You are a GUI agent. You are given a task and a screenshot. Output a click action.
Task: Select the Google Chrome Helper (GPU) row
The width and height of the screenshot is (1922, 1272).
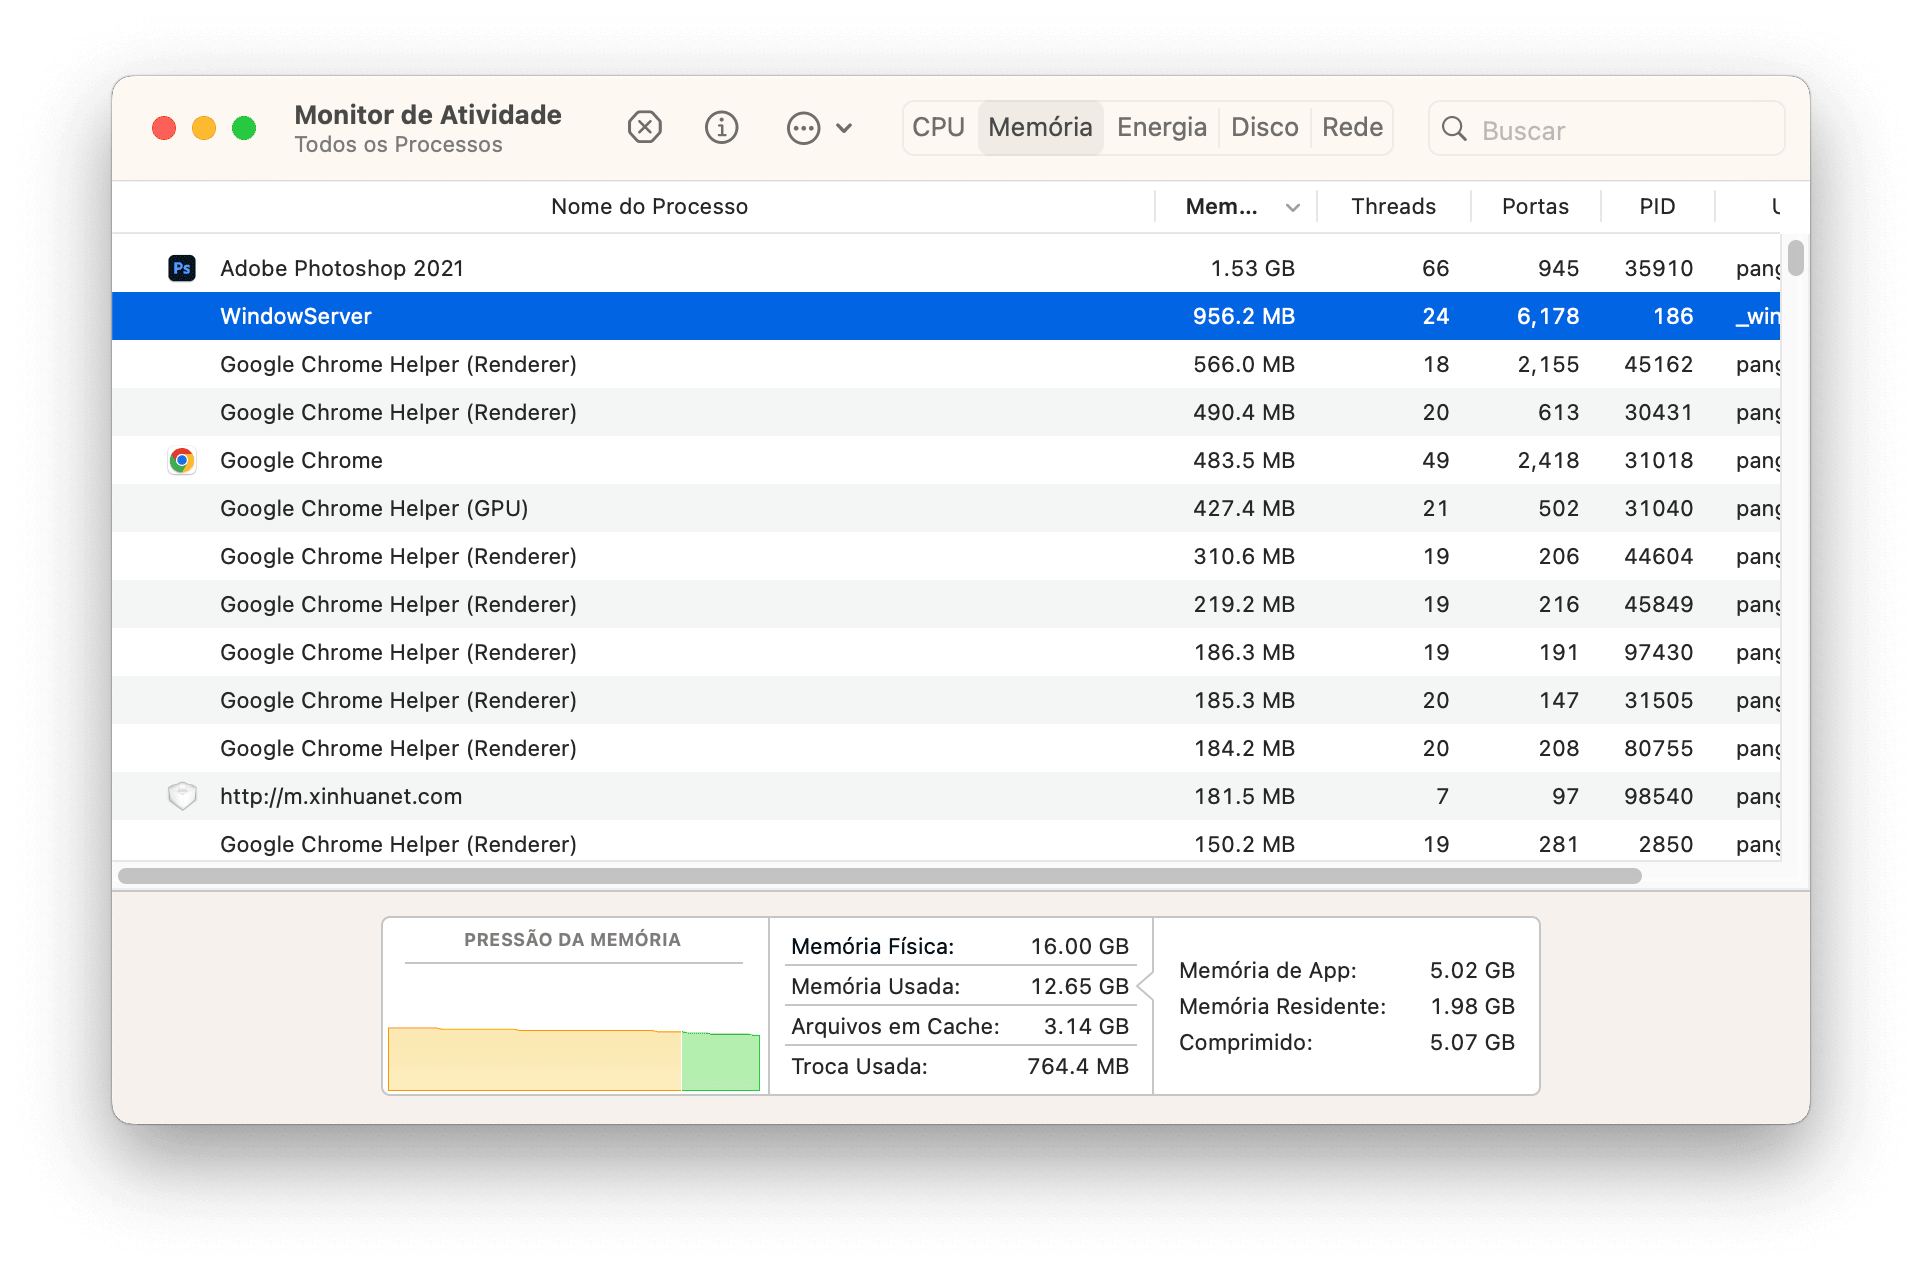click(x=946, y=508)
